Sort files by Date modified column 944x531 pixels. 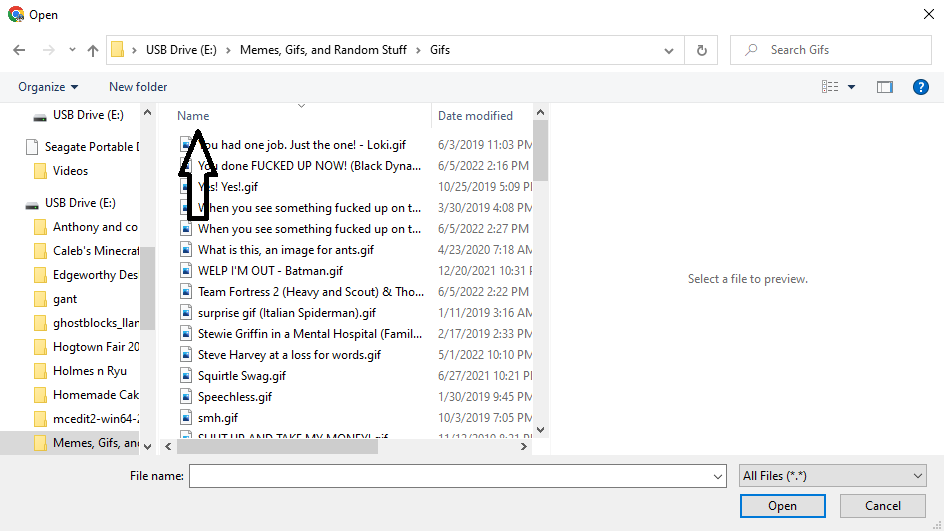[x=475, y=116]
